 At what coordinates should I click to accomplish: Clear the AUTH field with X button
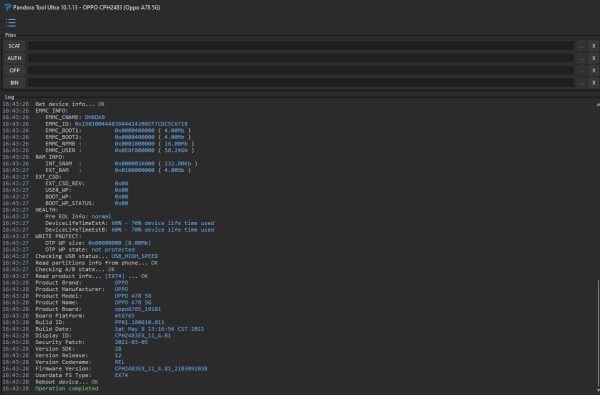click(x=593, y=58)
